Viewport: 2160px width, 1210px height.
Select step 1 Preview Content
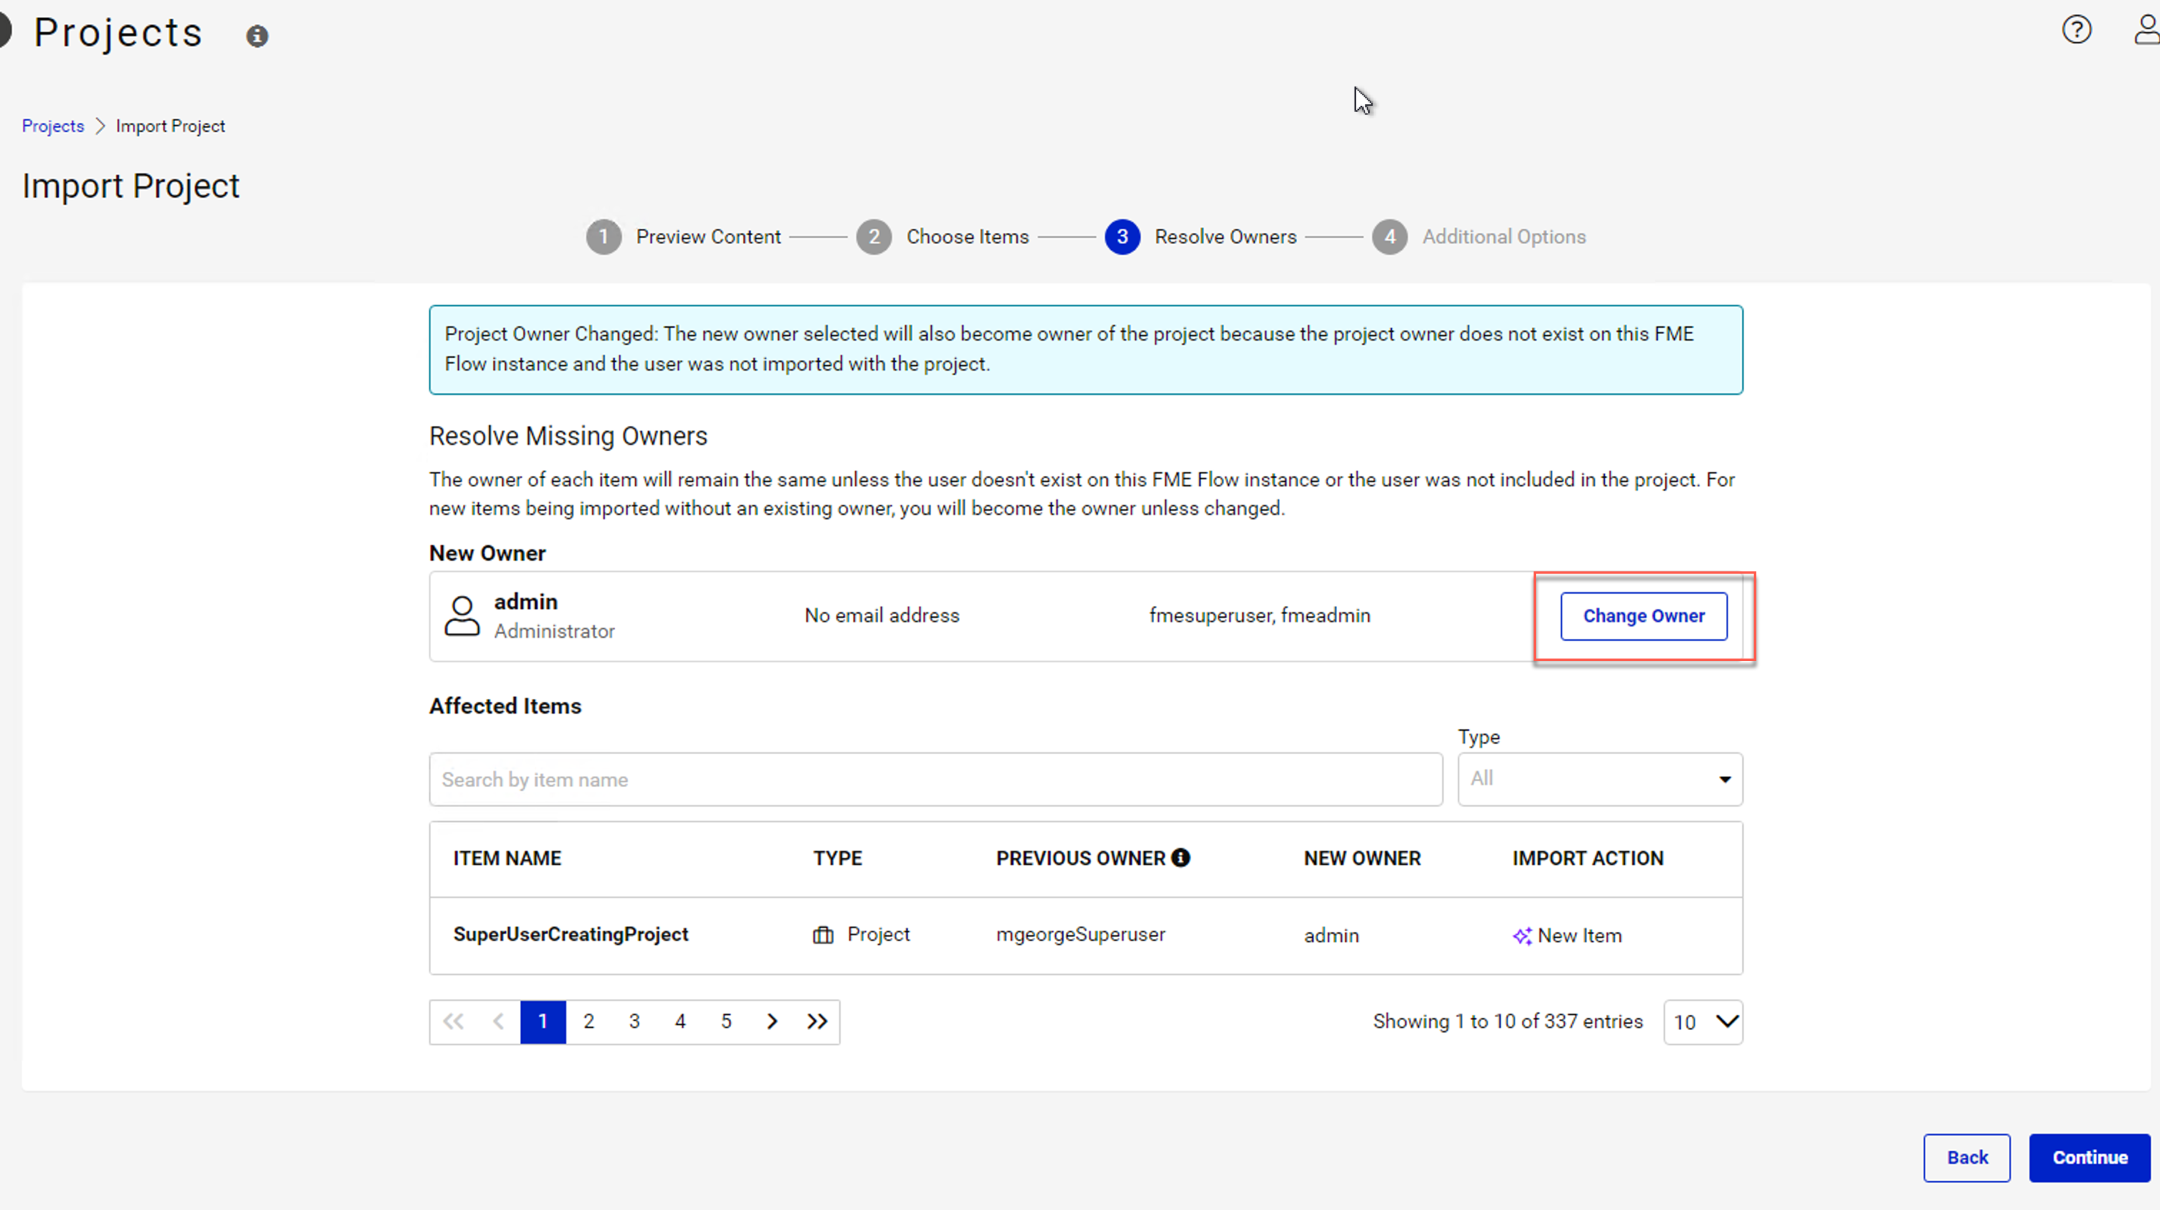tap(684, 237)
